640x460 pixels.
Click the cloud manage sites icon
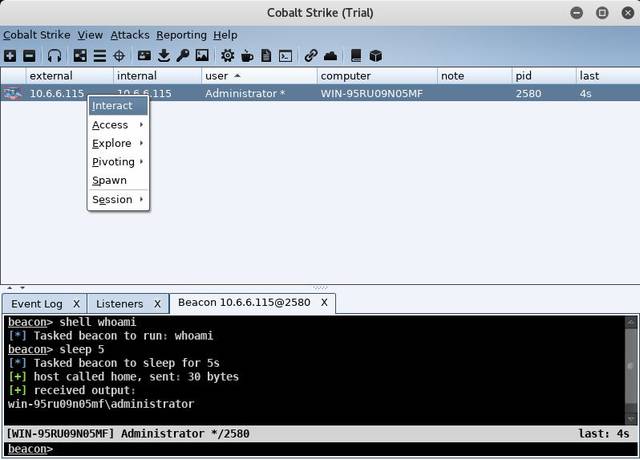coord(330,56)
